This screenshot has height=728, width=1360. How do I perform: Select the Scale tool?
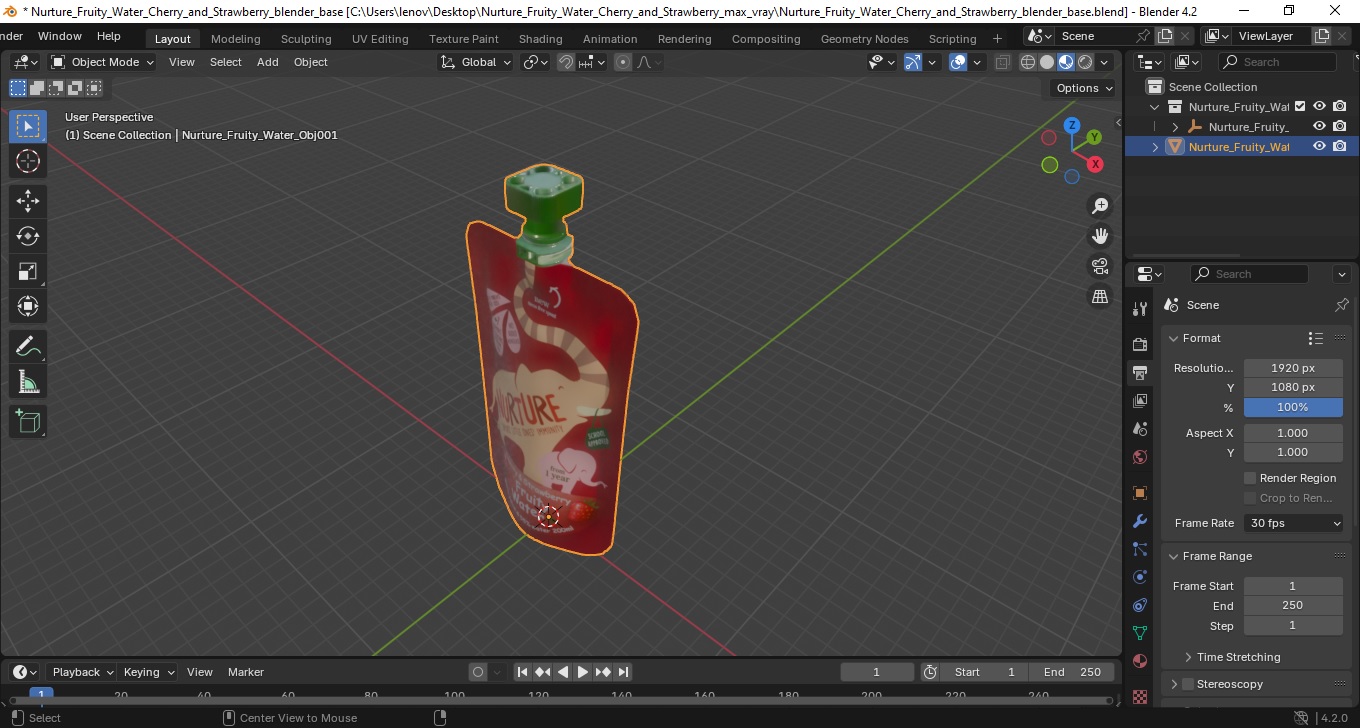coord(28,271)
